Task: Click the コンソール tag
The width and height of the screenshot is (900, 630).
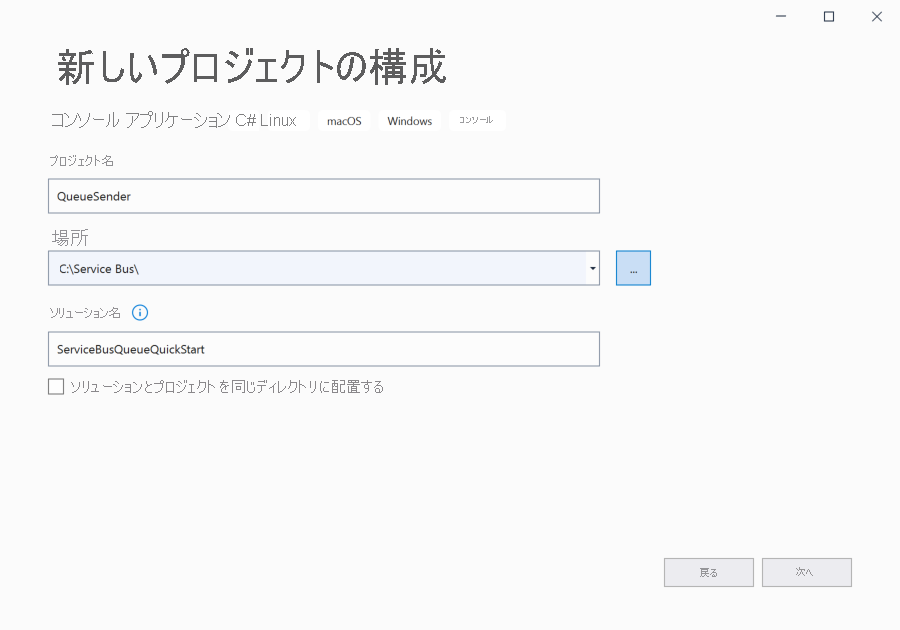Action: pos(476,120)
